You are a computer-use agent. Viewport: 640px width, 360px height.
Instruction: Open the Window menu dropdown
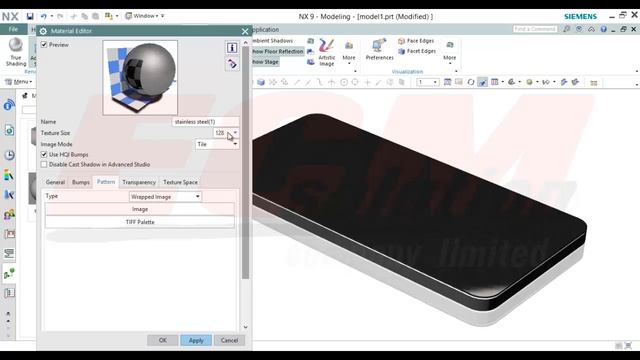144,16
